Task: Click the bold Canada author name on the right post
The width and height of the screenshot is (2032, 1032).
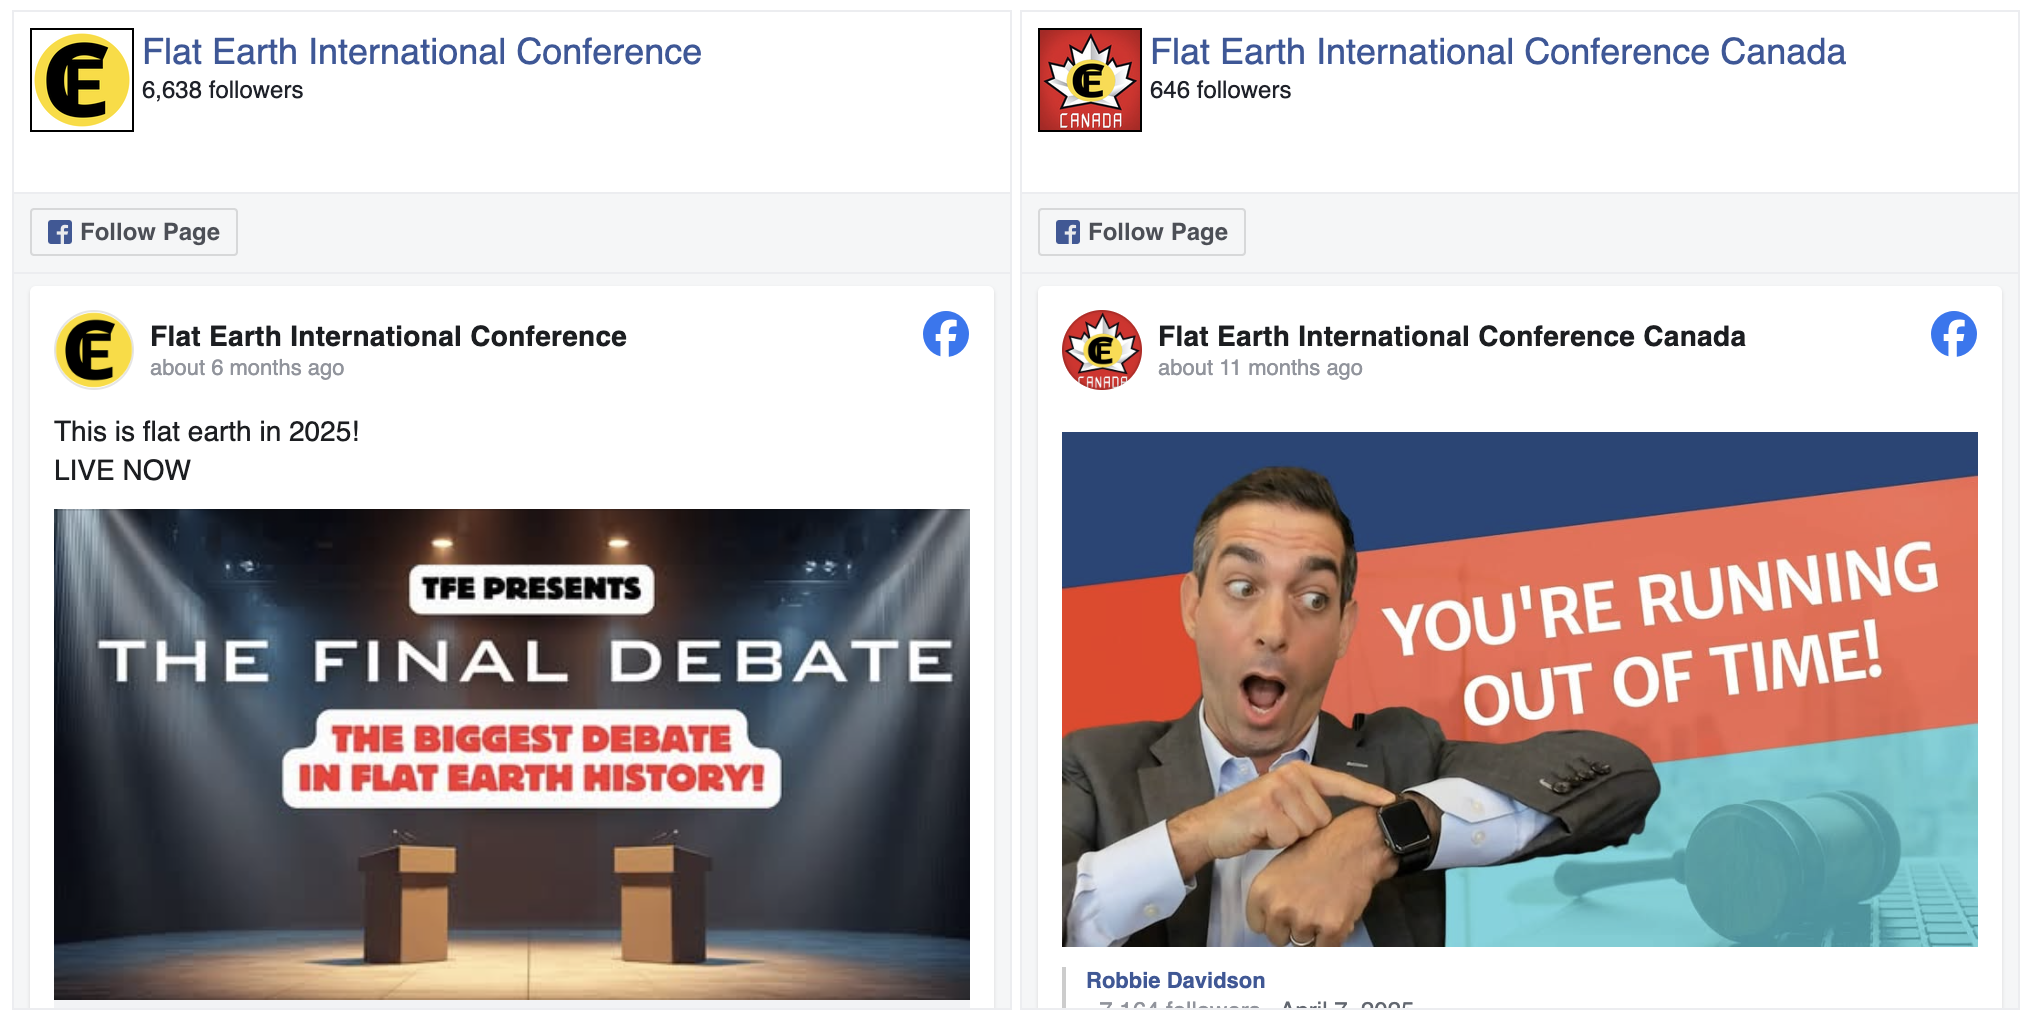Action: [1451, 336]
